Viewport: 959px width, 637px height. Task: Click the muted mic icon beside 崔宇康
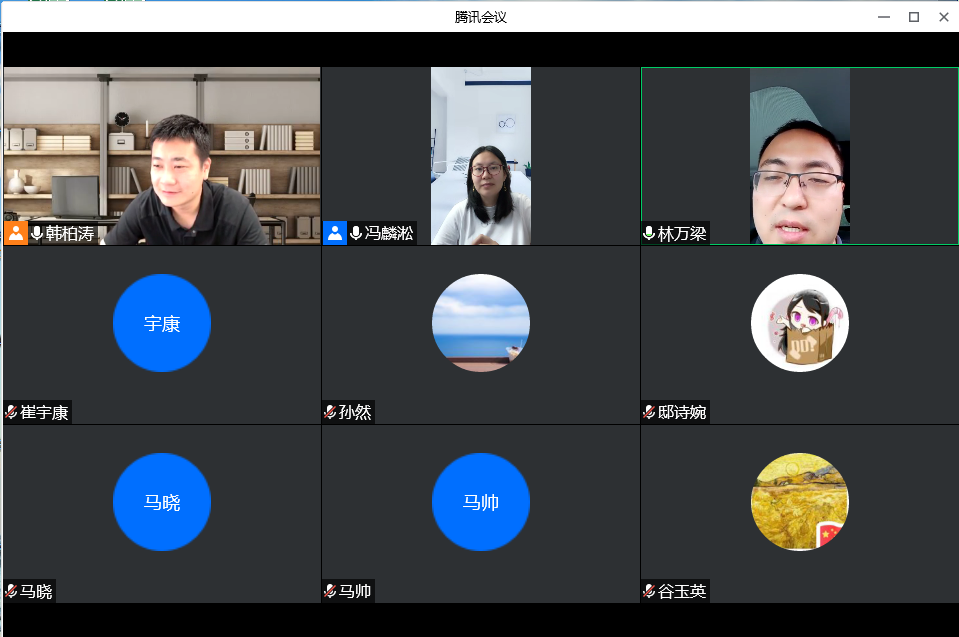click(11, 412)
